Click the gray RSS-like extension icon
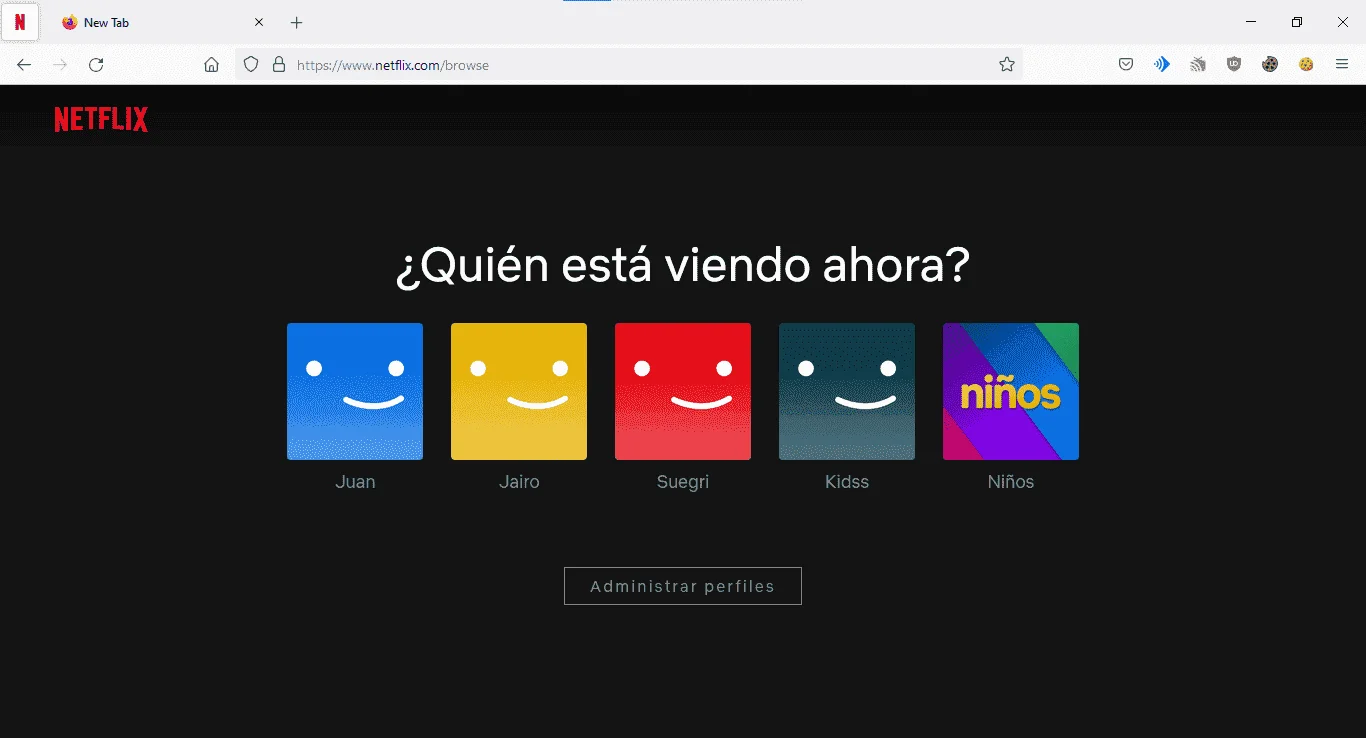The width and height of the screenshot is (1366, 738). [x=1198, y=65]
